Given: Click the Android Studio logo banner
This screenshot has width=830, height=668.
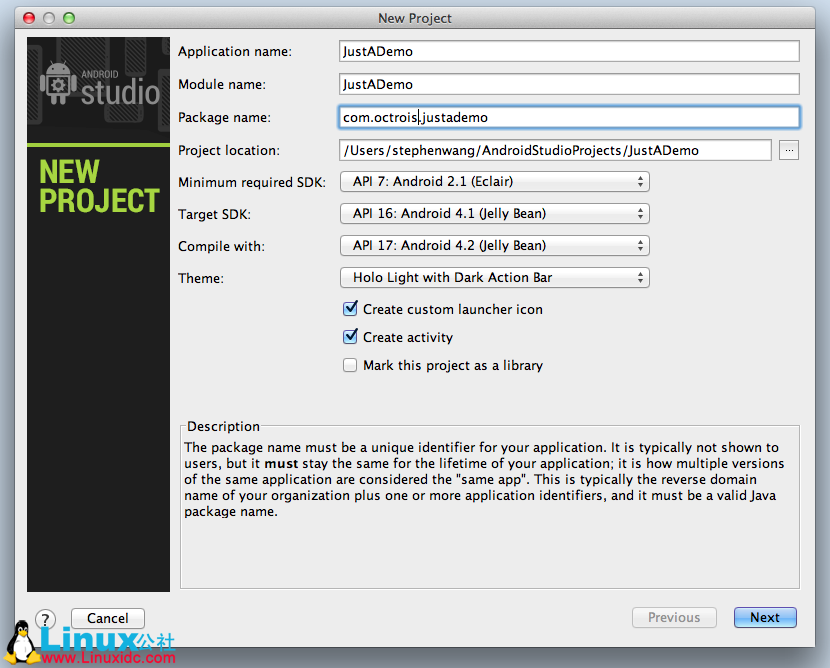Looking at the screenshot, I should [x=98, y=90].
